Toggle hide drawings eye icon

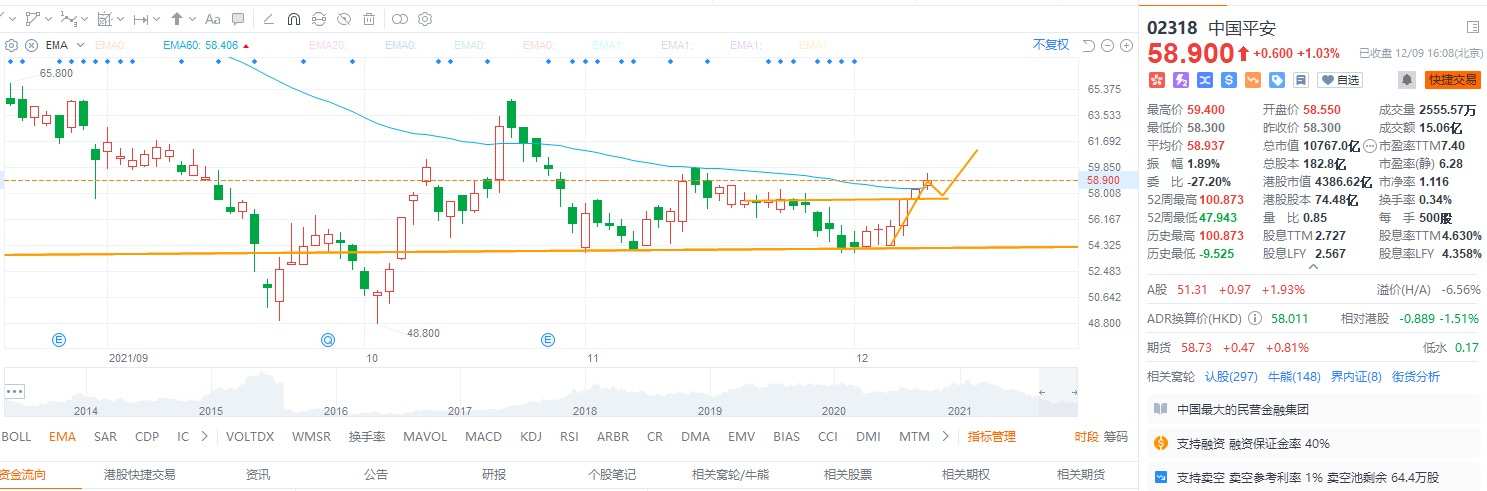tap(344, 18)
